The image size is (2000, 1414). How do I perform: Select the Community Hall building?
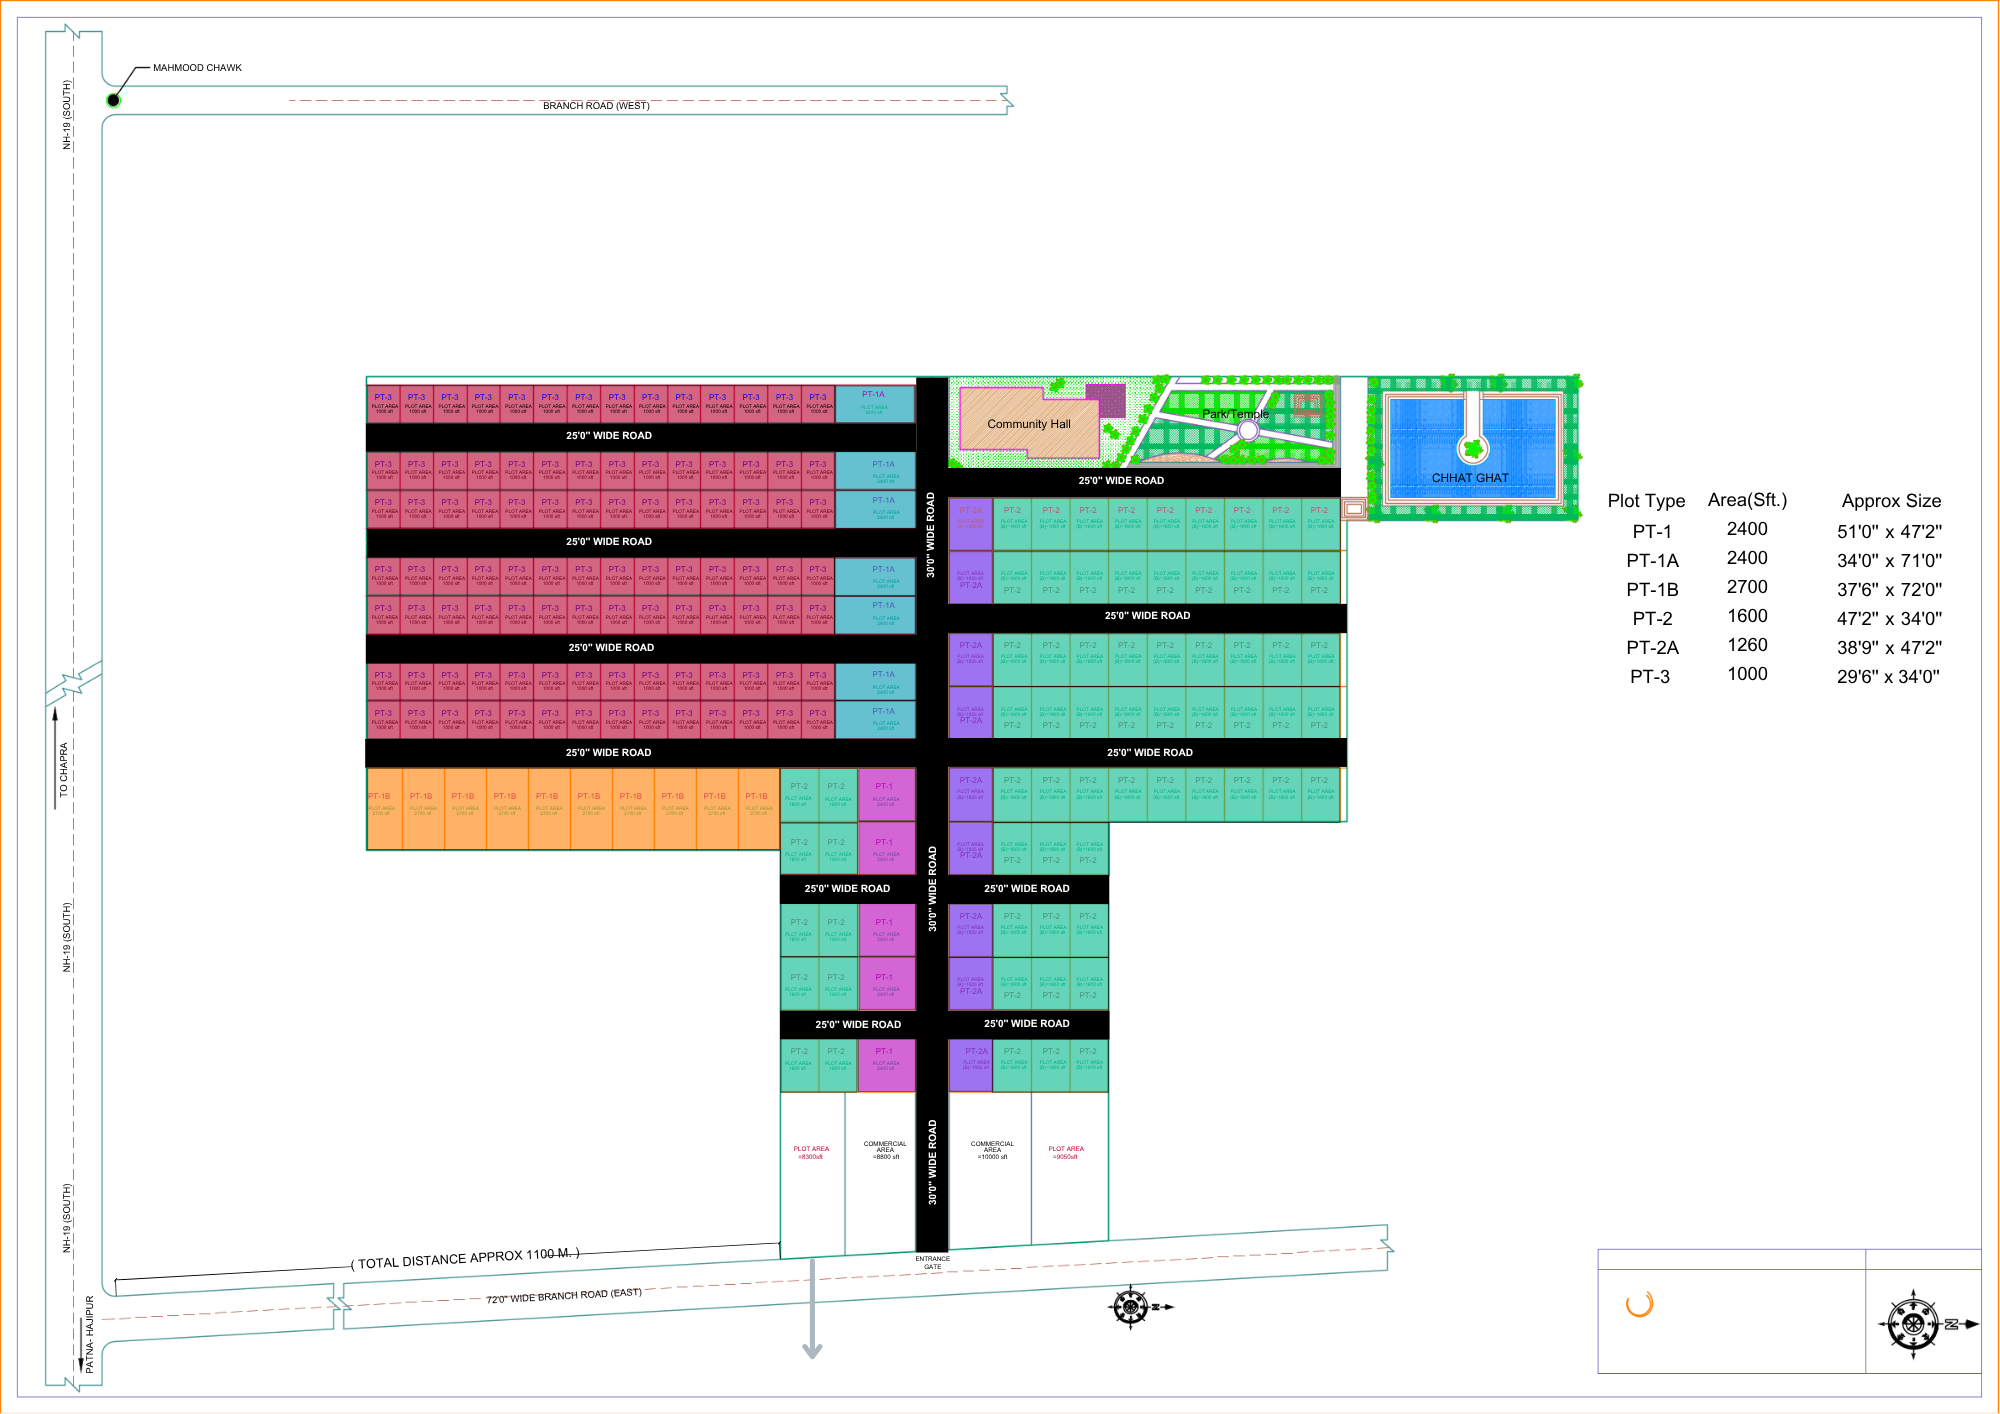coord(1029,422)
